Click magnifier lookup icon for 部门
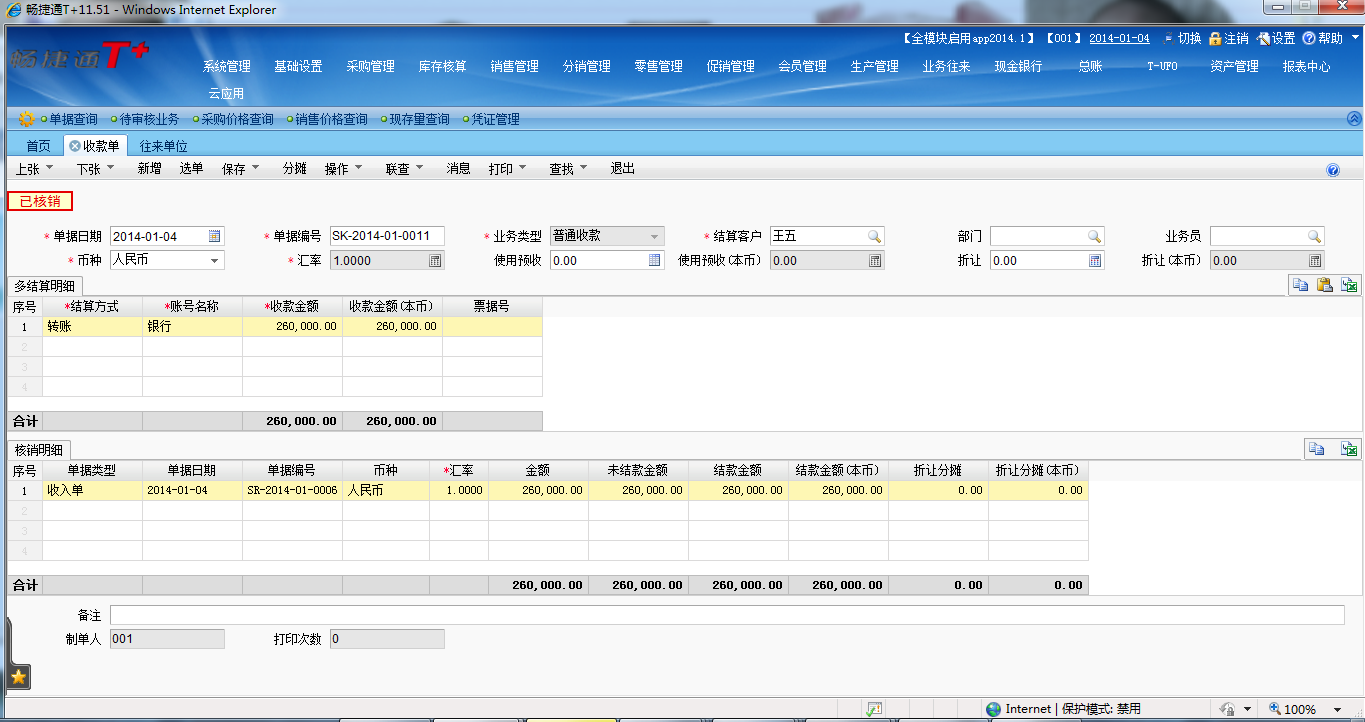The width and height of the screenshot is (1365, 722). click(x=1094, y=236)
